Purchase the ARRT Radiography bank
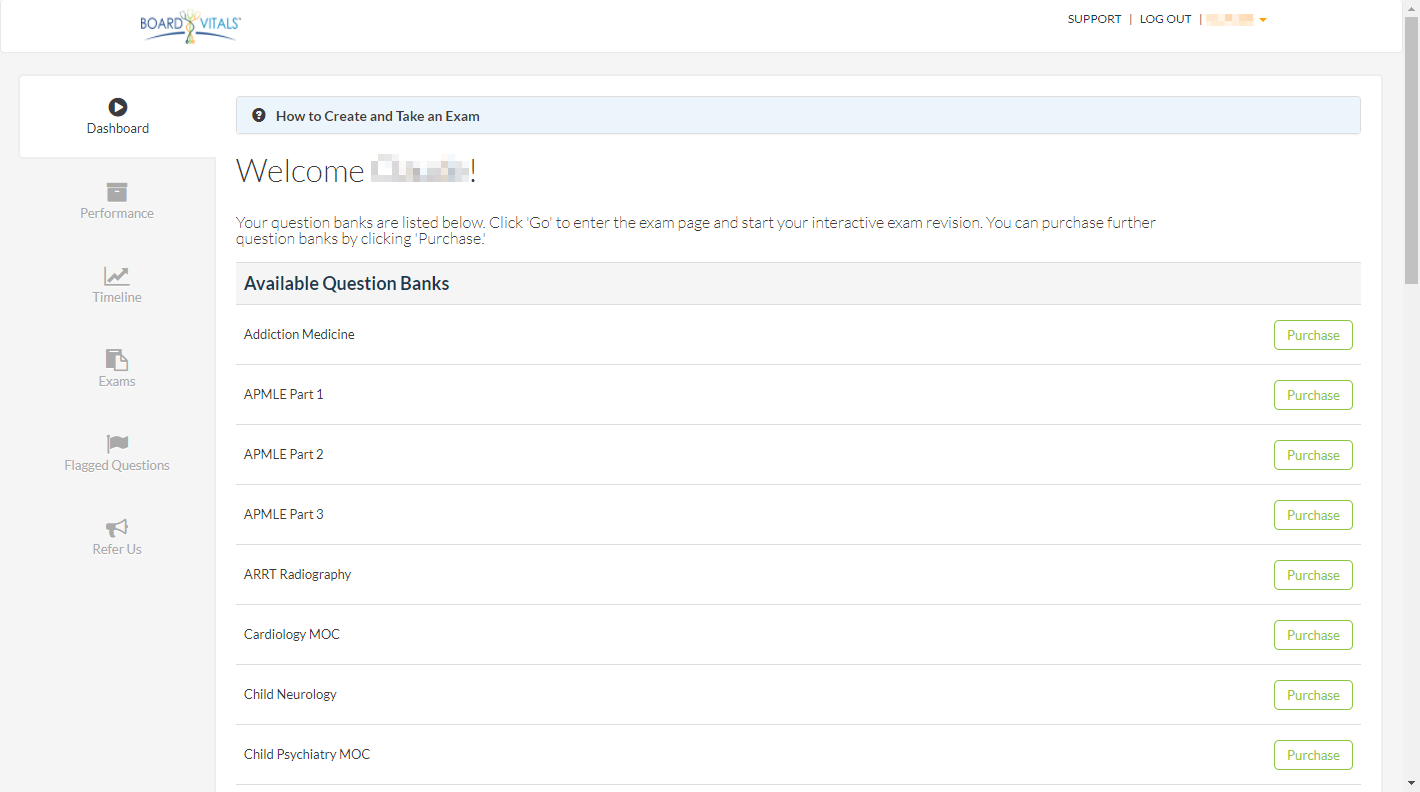This screenshot has width=1420, height=792. tap(1313, 575)
